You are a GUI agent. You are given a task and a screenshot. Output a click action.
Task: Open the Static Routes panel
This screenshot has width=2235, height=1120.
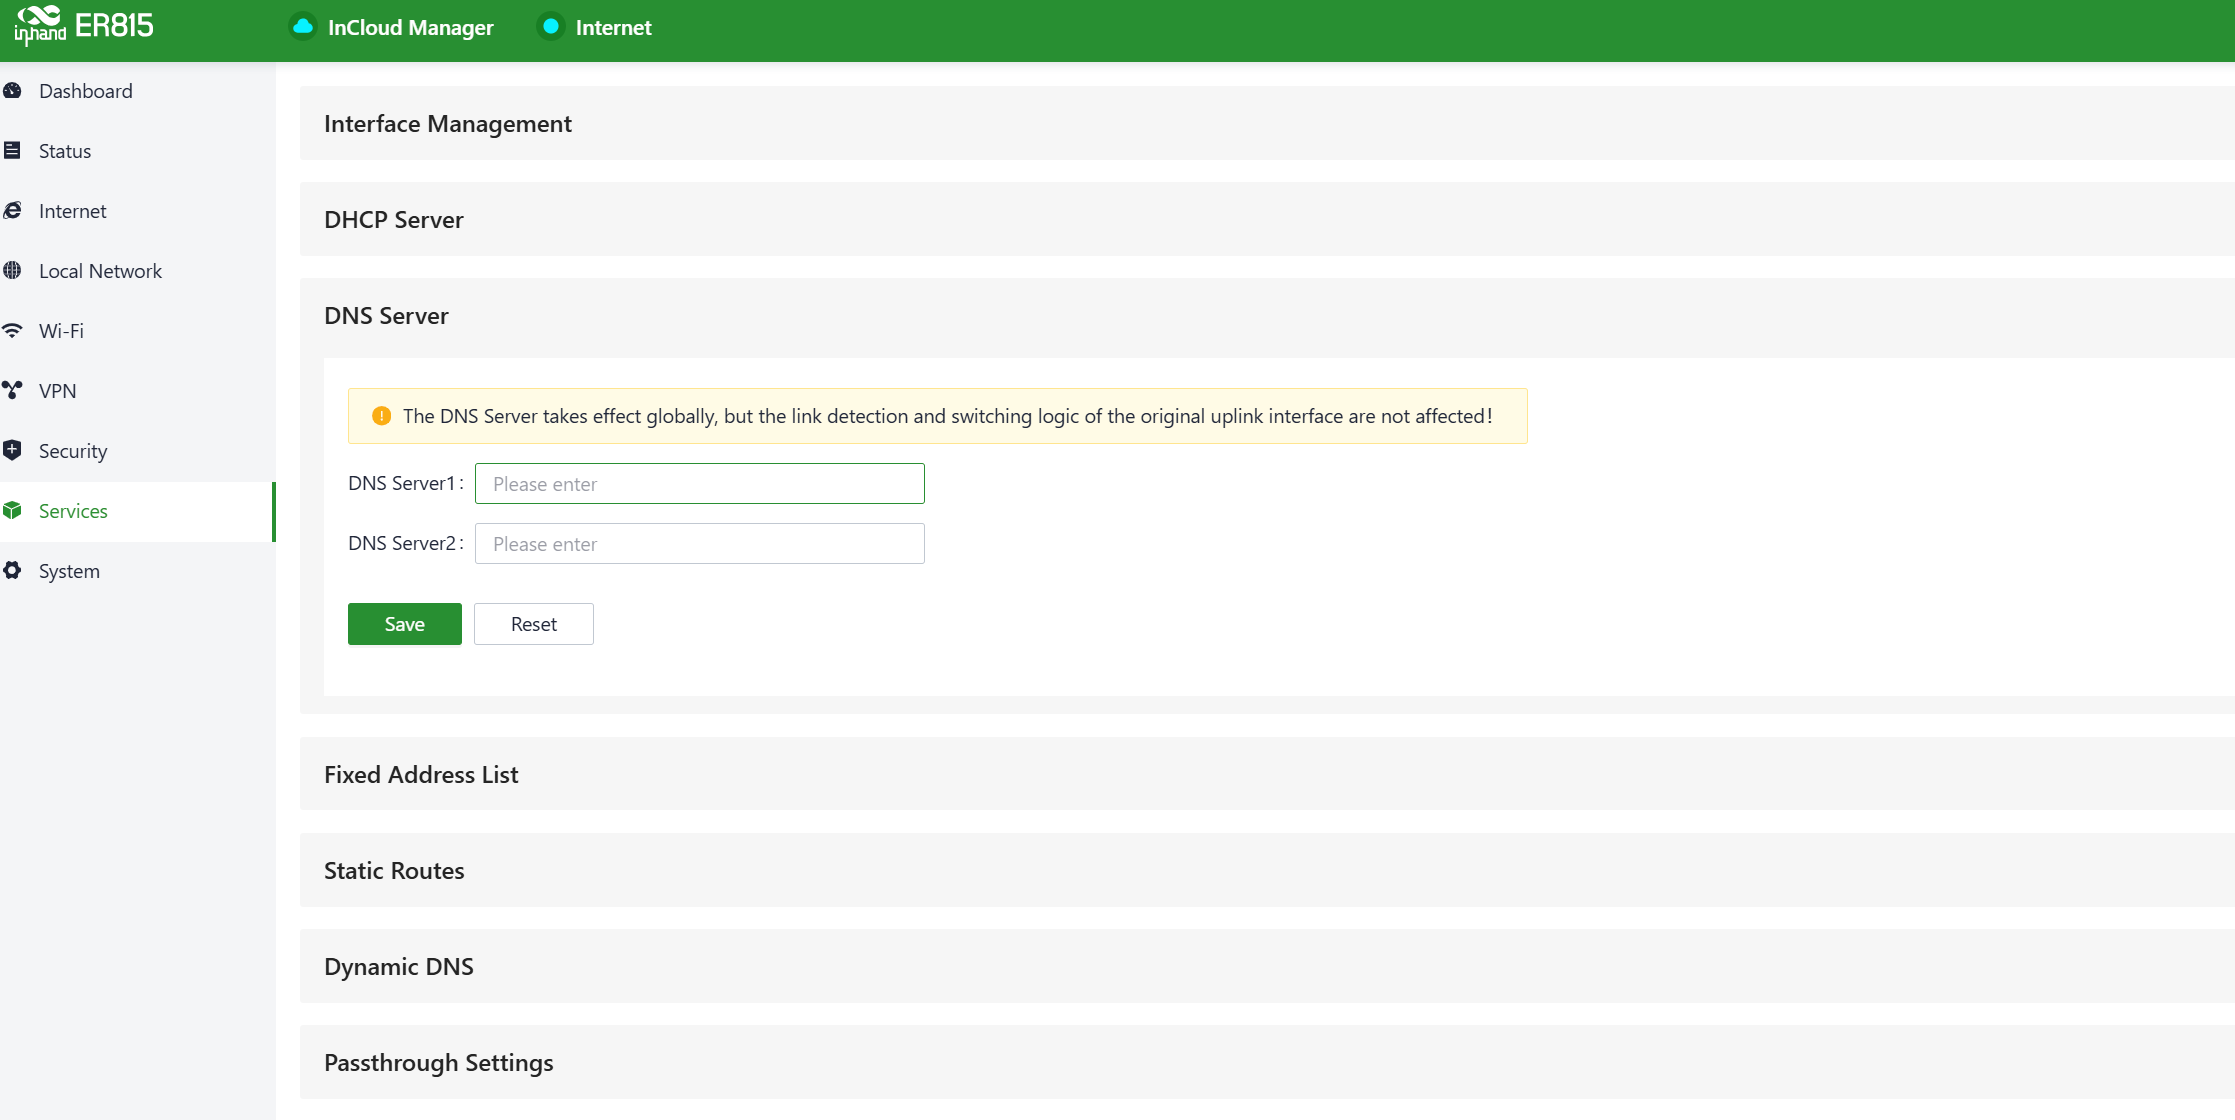pyautogui.click(x=394, y=871)
